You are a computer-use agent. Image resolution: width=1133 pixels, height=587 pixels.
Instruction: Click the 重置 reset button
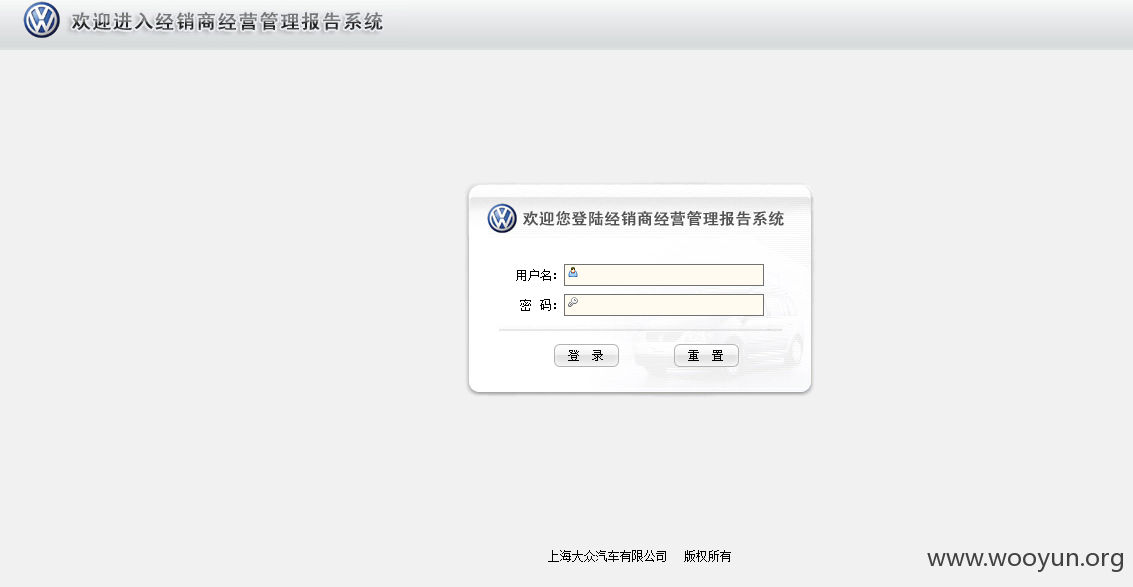point(706,356)
